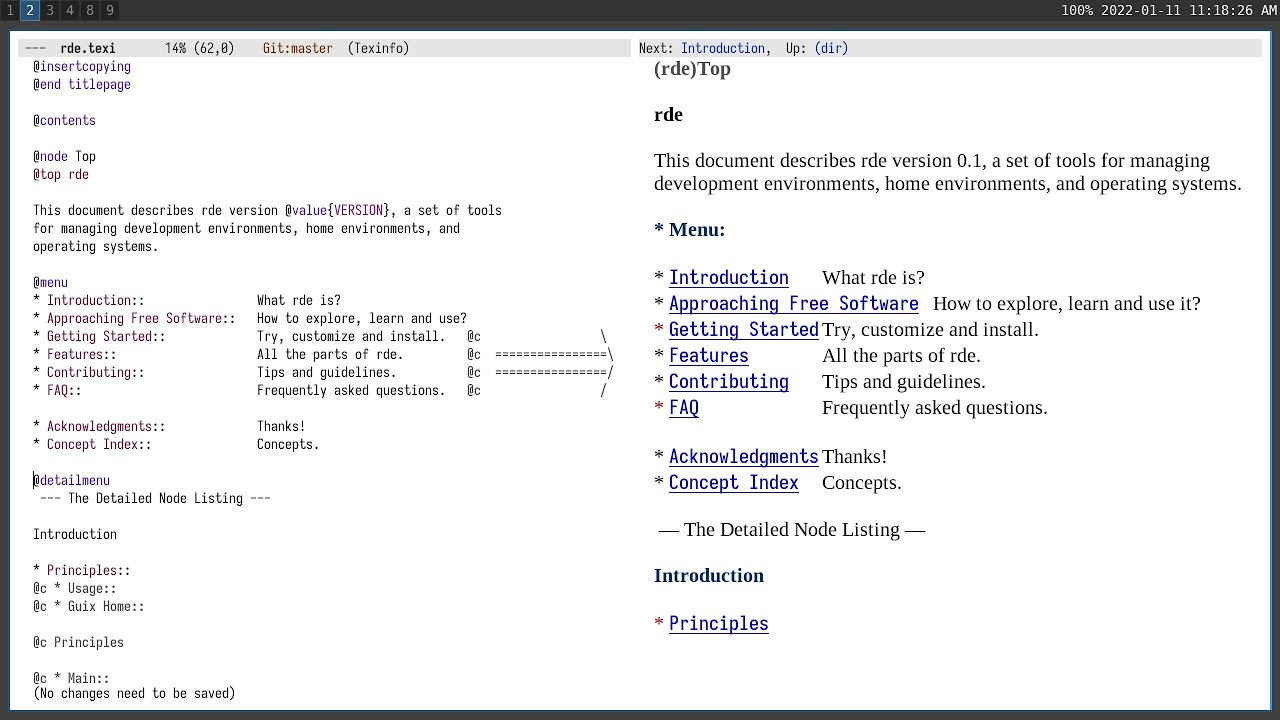
Task: Place cursor on the @menu line
Action: tap(50, 283)
